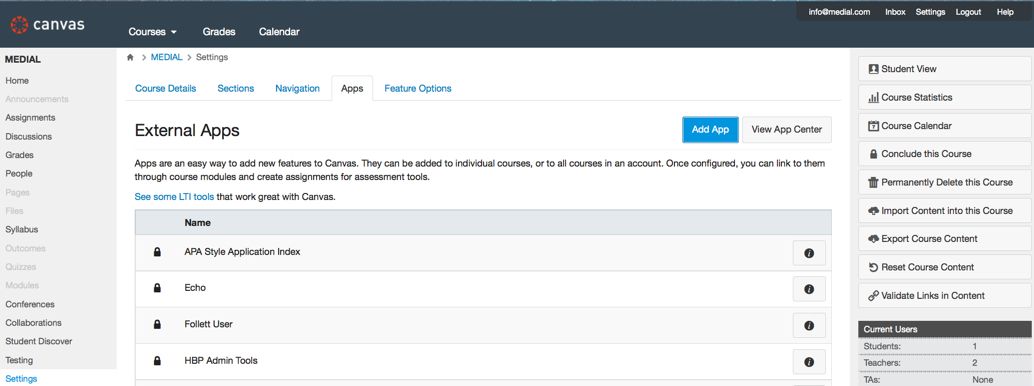Open info for Follett User app
Viewport: 1034px width, 386px height.
pos(809,325)
